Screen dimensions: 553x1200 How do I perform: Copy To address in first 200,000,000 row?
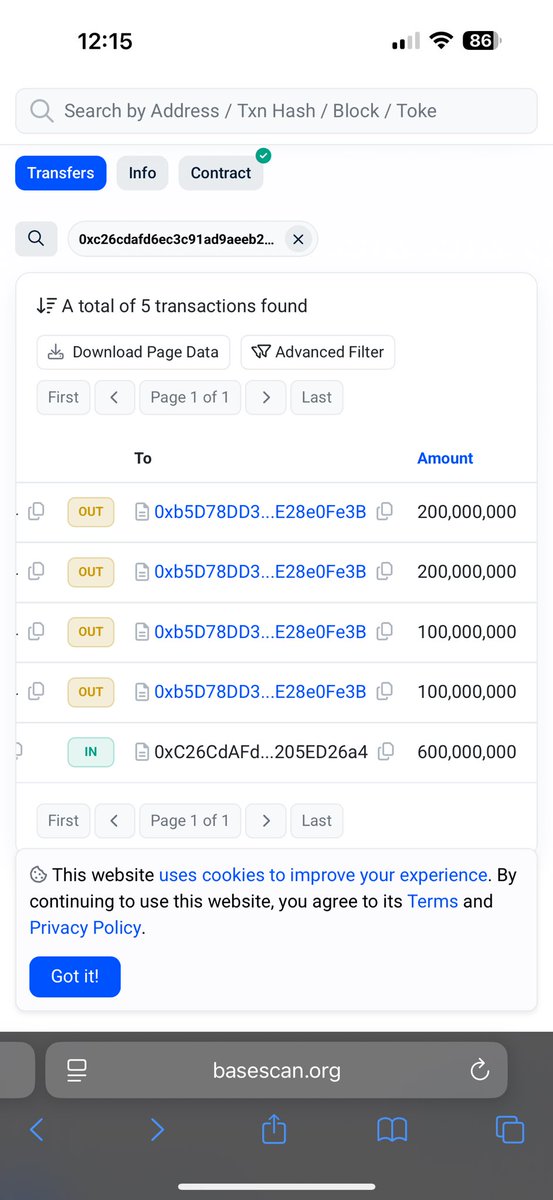coord(384,511)
